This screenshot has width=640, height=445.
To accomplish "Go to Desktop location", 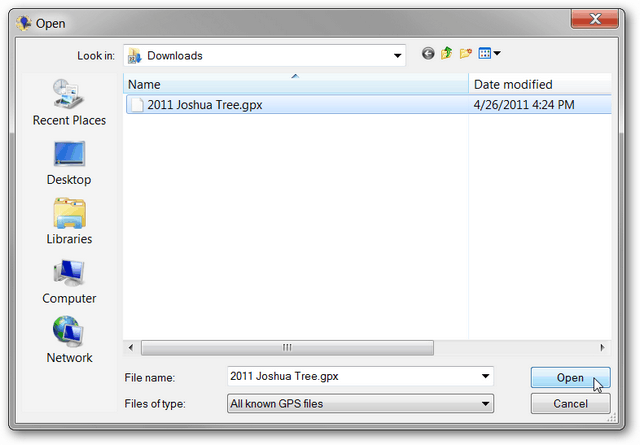I will (x=69, y=163).
